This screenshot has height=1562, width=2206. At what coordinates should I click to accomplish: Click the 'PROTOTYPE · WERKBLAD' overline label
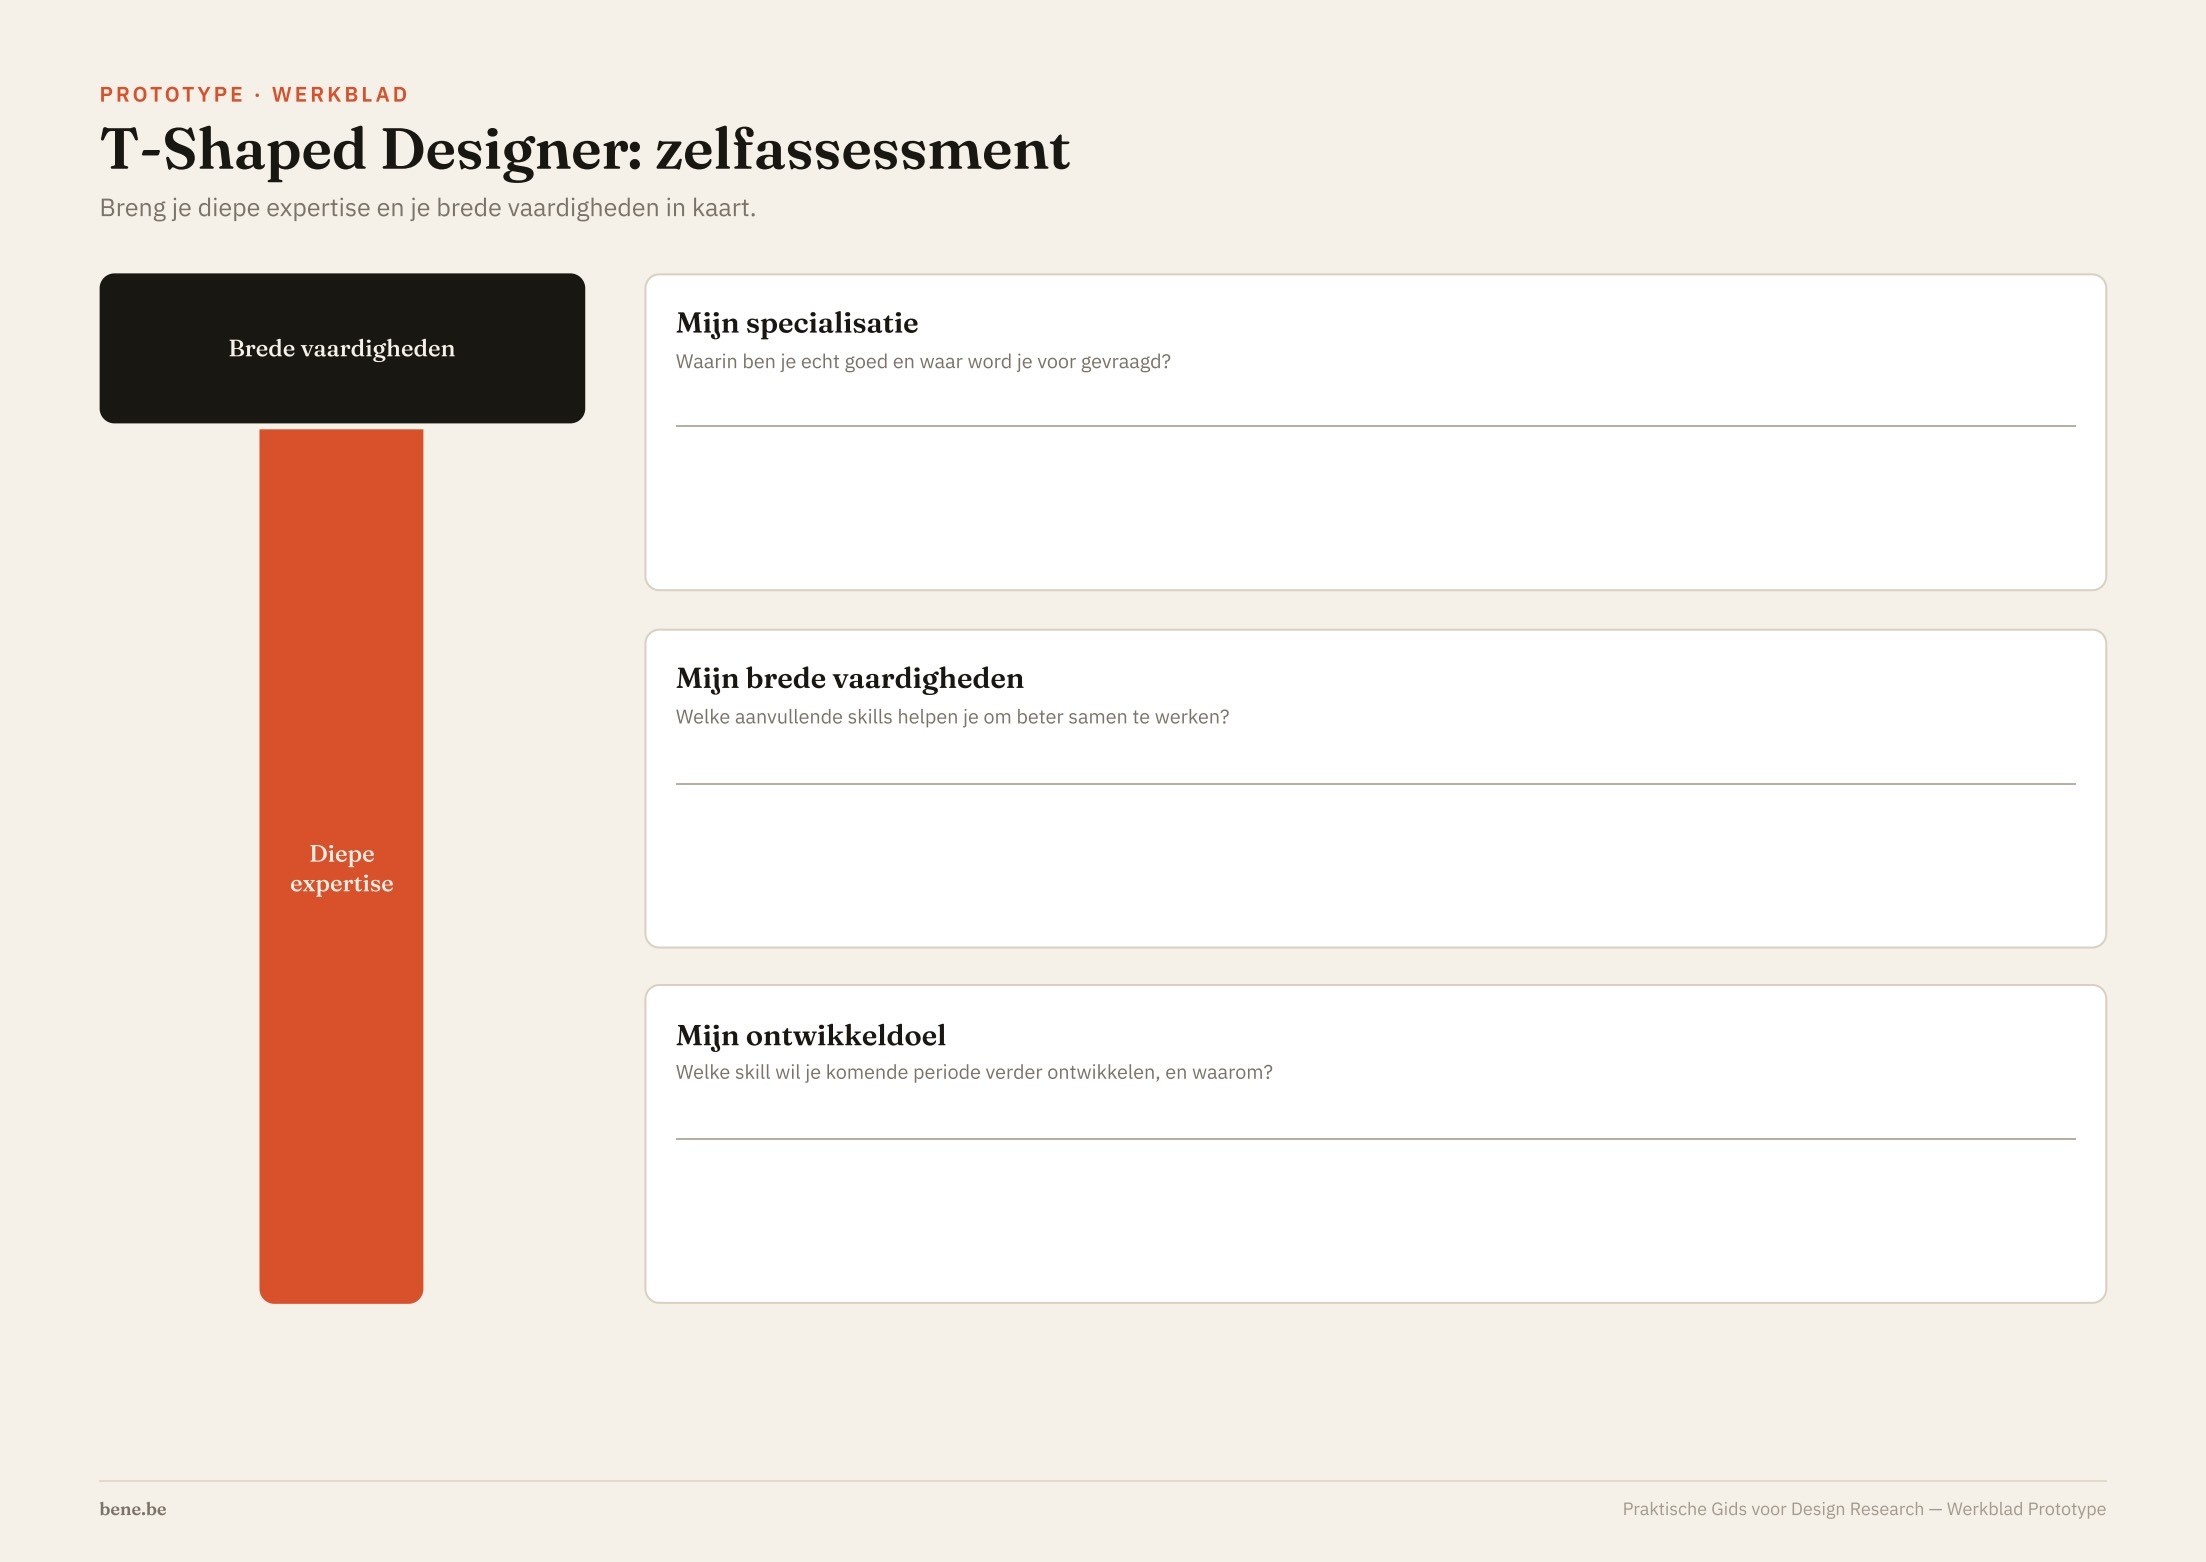click(x=254, y=95)
